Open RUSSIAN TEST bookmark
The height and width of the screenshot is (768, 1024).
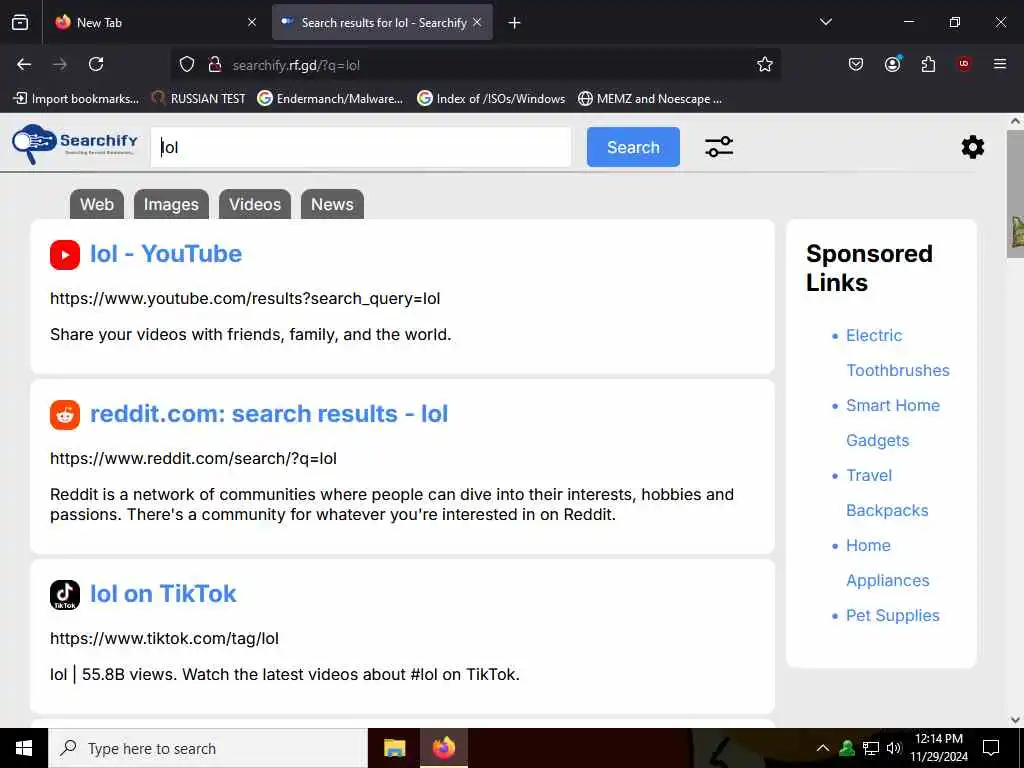pyautogui.click(x=199, y=99)
